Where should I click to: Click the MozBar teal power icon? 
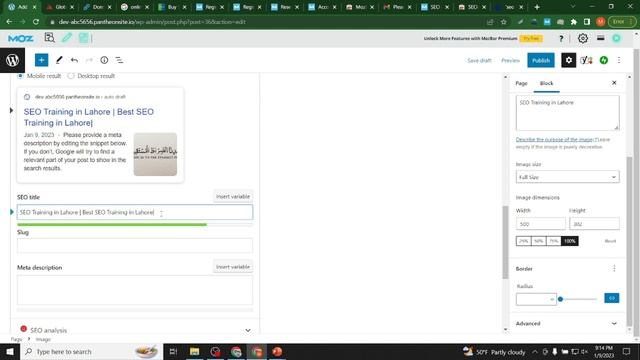[x=616, y=38]
